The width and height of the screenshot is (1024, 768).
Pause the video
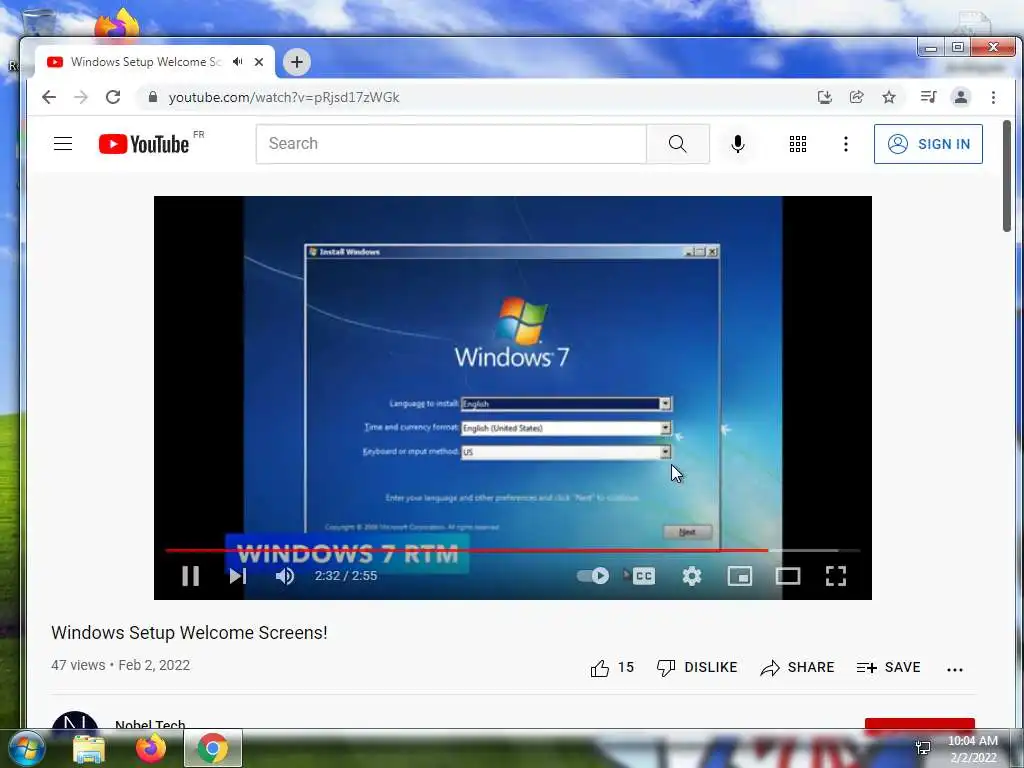coord(191,576)
